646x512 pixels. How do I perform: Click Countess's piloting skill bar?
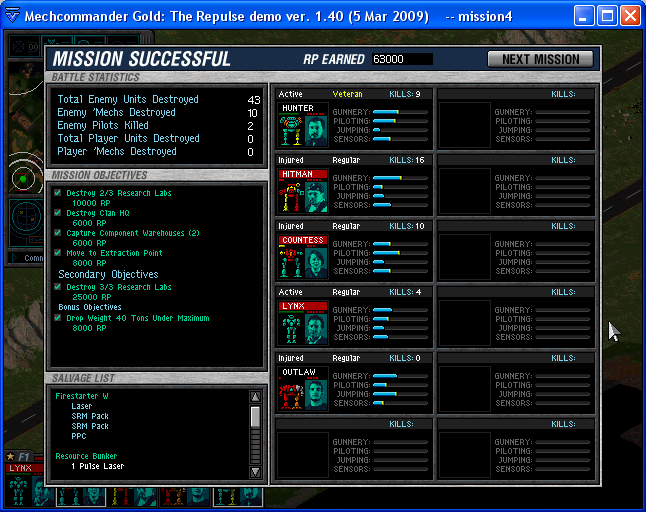400,253
